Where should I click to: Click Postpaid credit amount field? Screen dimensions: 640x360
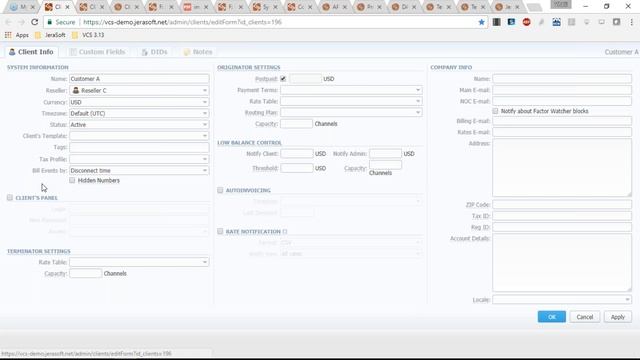(x=305, y=79)
